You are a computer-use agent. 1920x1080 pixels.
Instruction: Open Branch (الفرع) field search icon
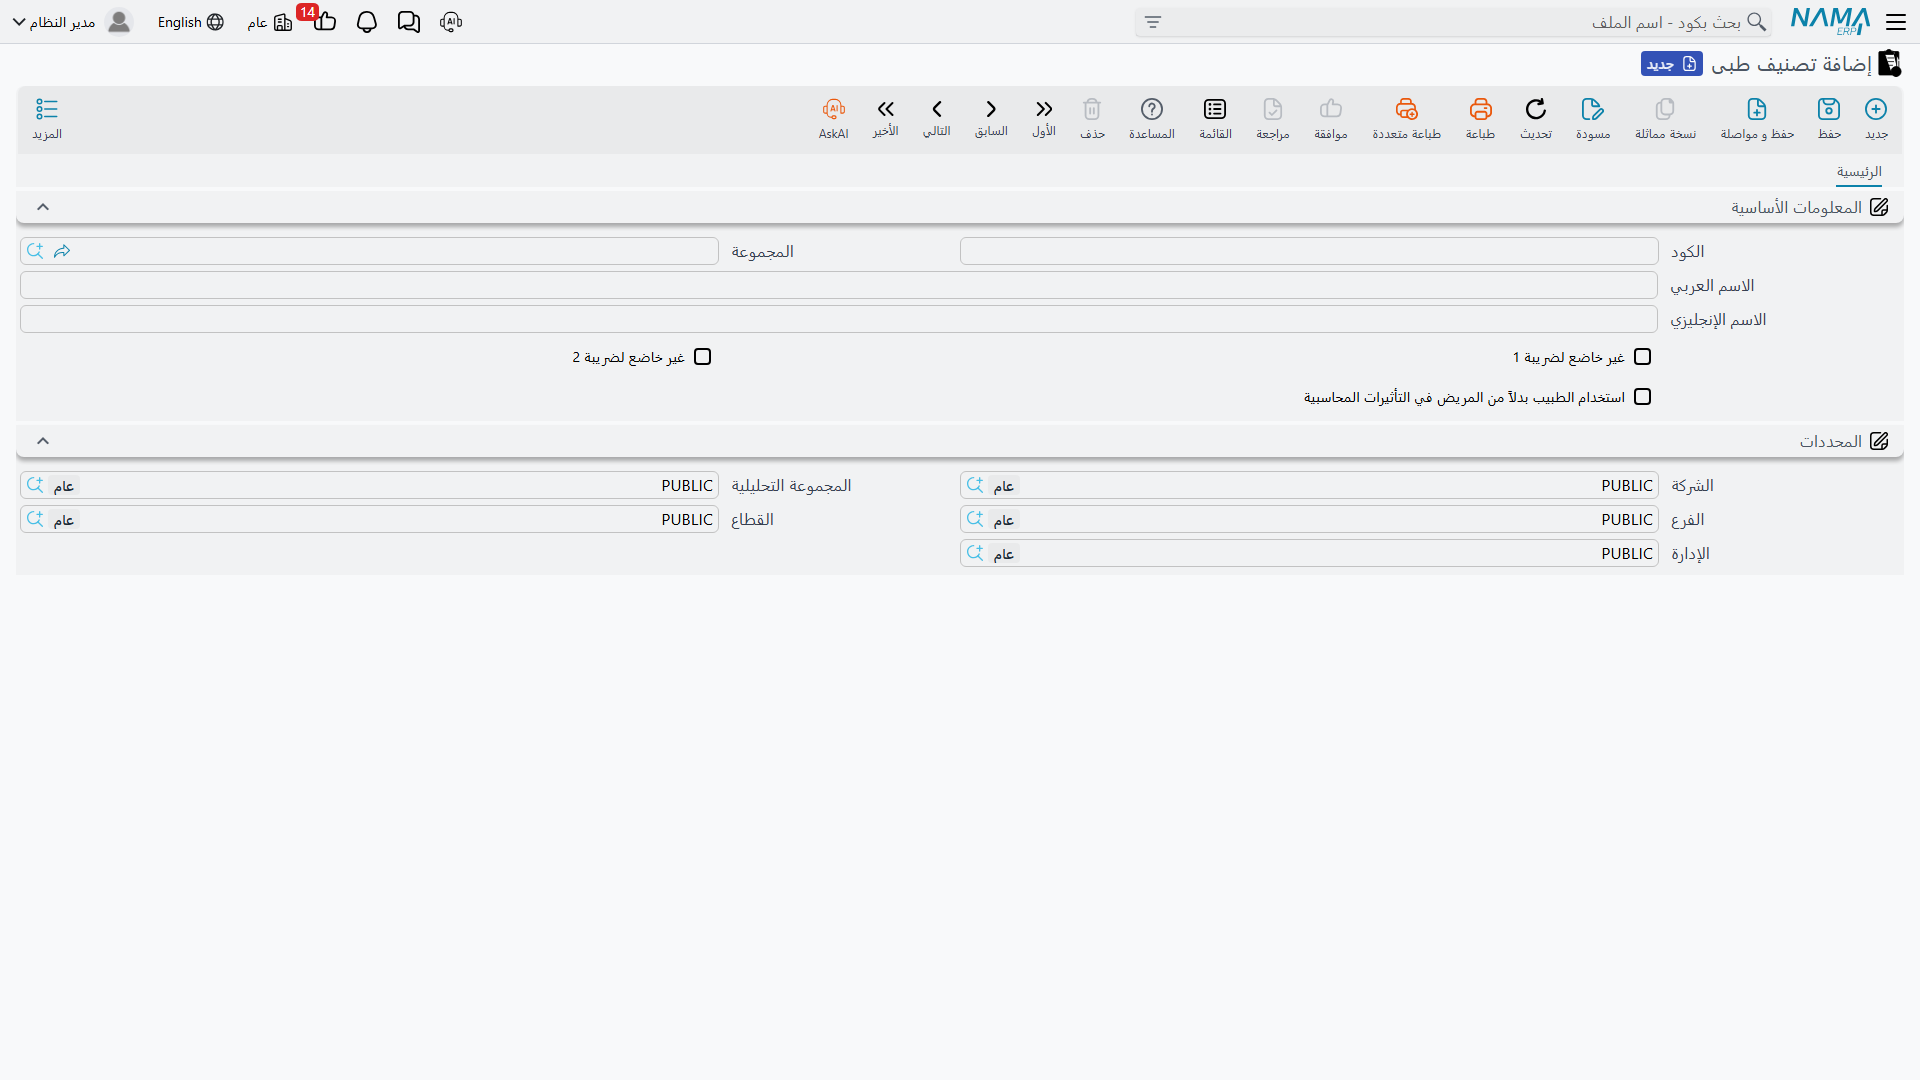(975, 519)
